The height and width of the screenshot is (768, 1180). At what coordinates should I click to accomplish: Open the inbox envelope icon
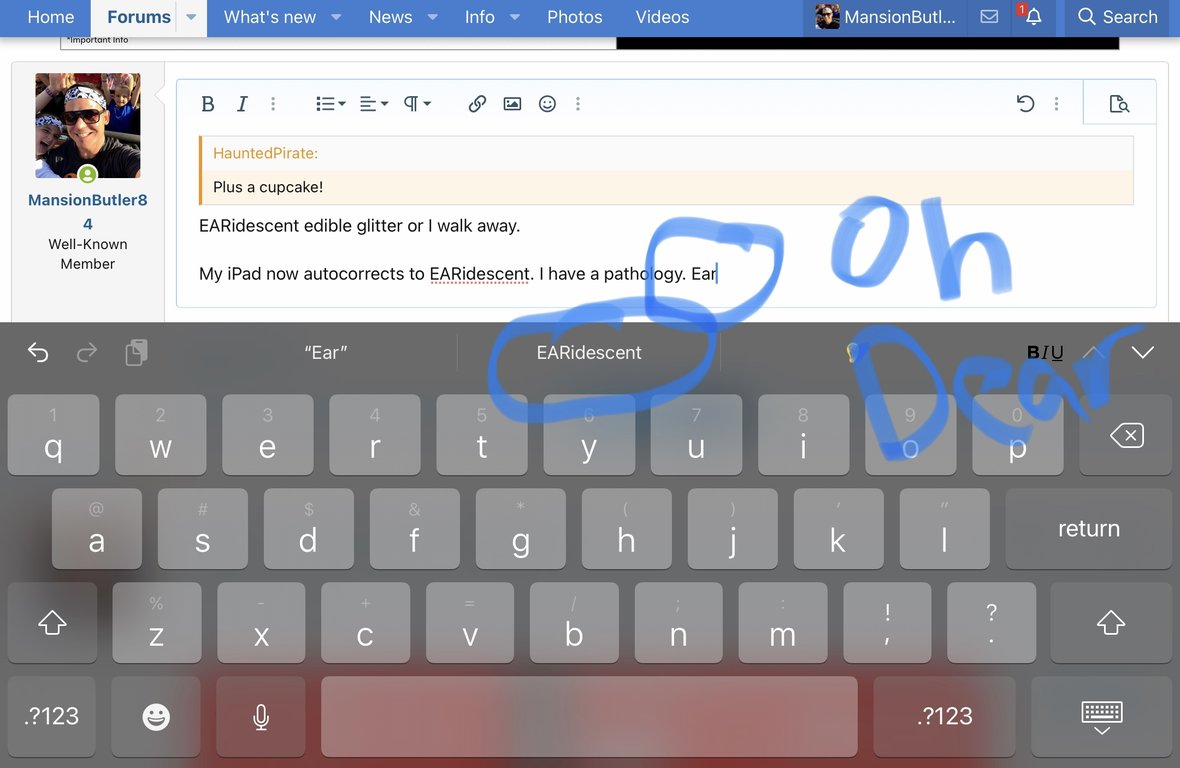tap(989, 17)
